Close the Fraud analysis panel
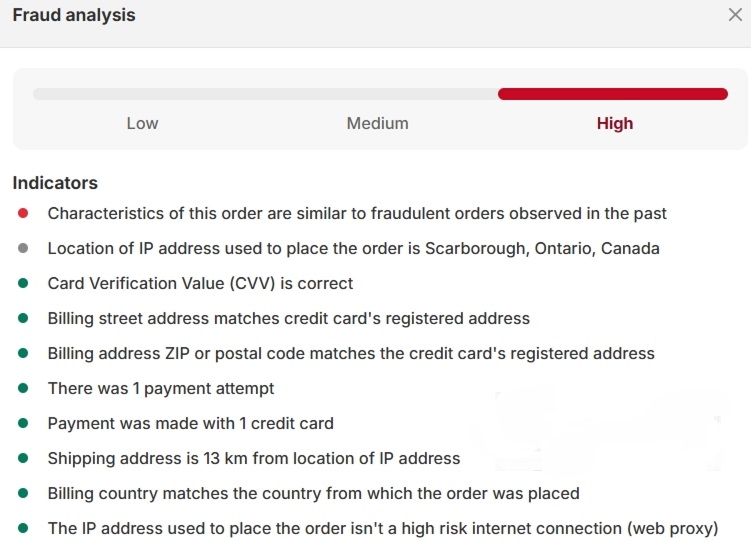The image size is (751, 542). pyautogui.click(x=735, y=15)
